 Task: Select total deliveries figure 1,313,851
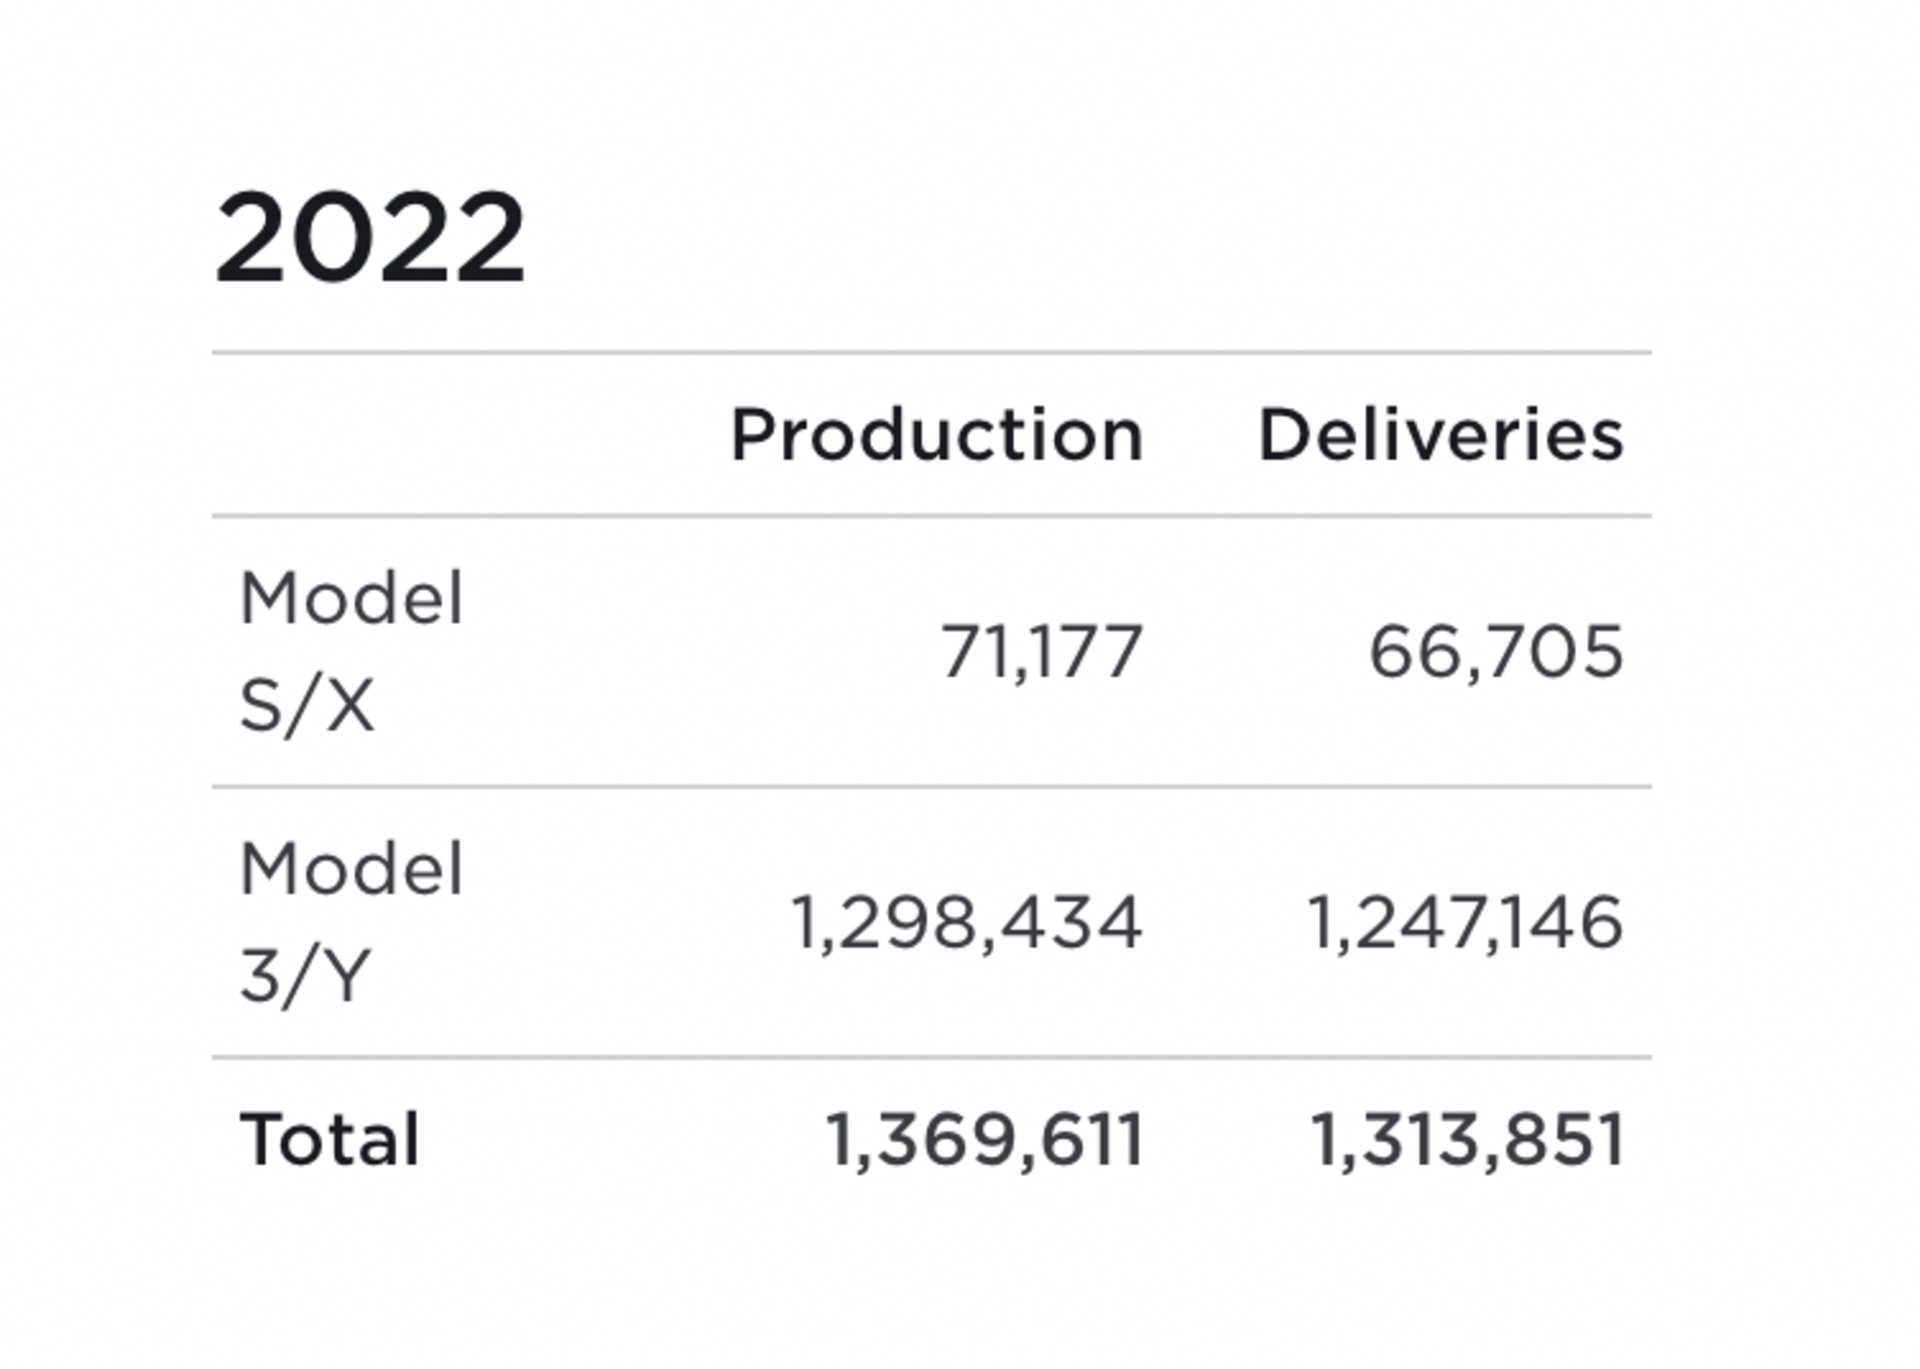tap(1467, 1140)
